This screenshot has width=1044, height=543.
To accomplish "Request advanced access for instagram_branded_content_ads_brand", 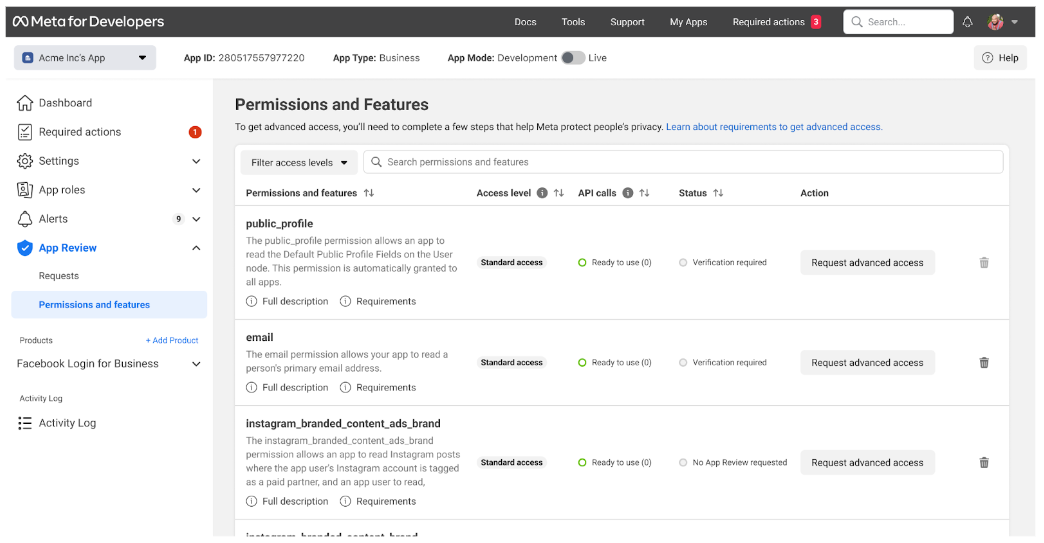I will [x=868, y=462].
